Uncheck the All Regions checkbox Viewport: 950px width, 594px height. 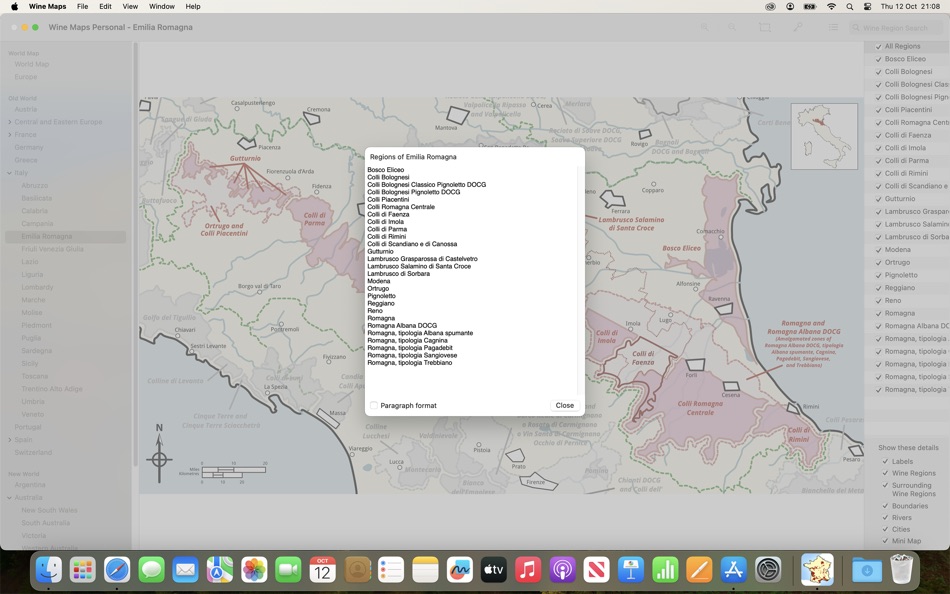pyautogui.click(x=879, y=47)
